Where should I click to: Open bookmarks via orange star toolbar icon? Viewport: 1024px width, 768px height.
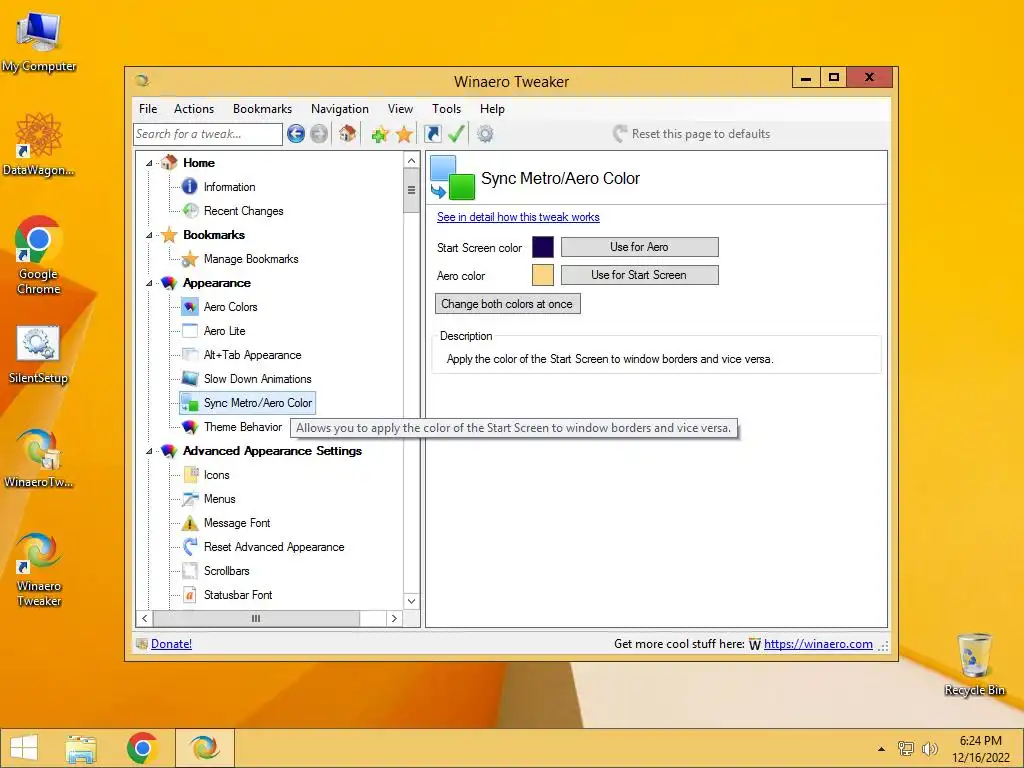pyautogui.click(x=404, y=135)
